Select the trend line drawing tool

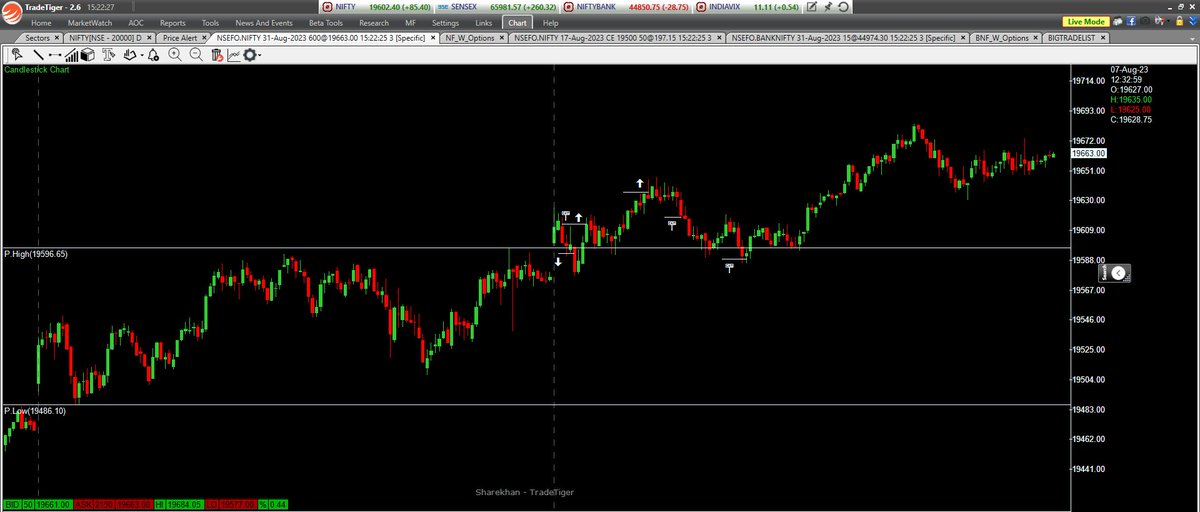coord(38,55)
